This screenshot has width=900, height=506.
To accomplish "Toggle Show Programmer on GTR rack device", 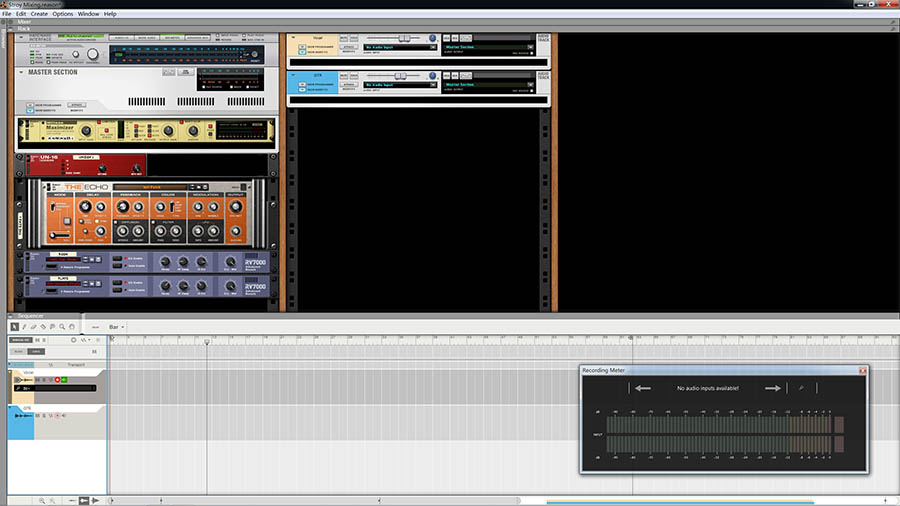I will coord(302,84).
